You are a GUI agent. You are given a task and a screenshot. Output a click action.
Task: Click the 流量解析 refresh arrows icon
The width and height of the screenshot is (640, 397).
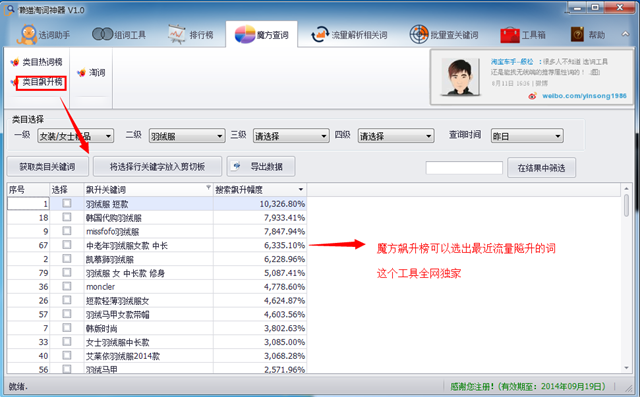click(320, 35)
